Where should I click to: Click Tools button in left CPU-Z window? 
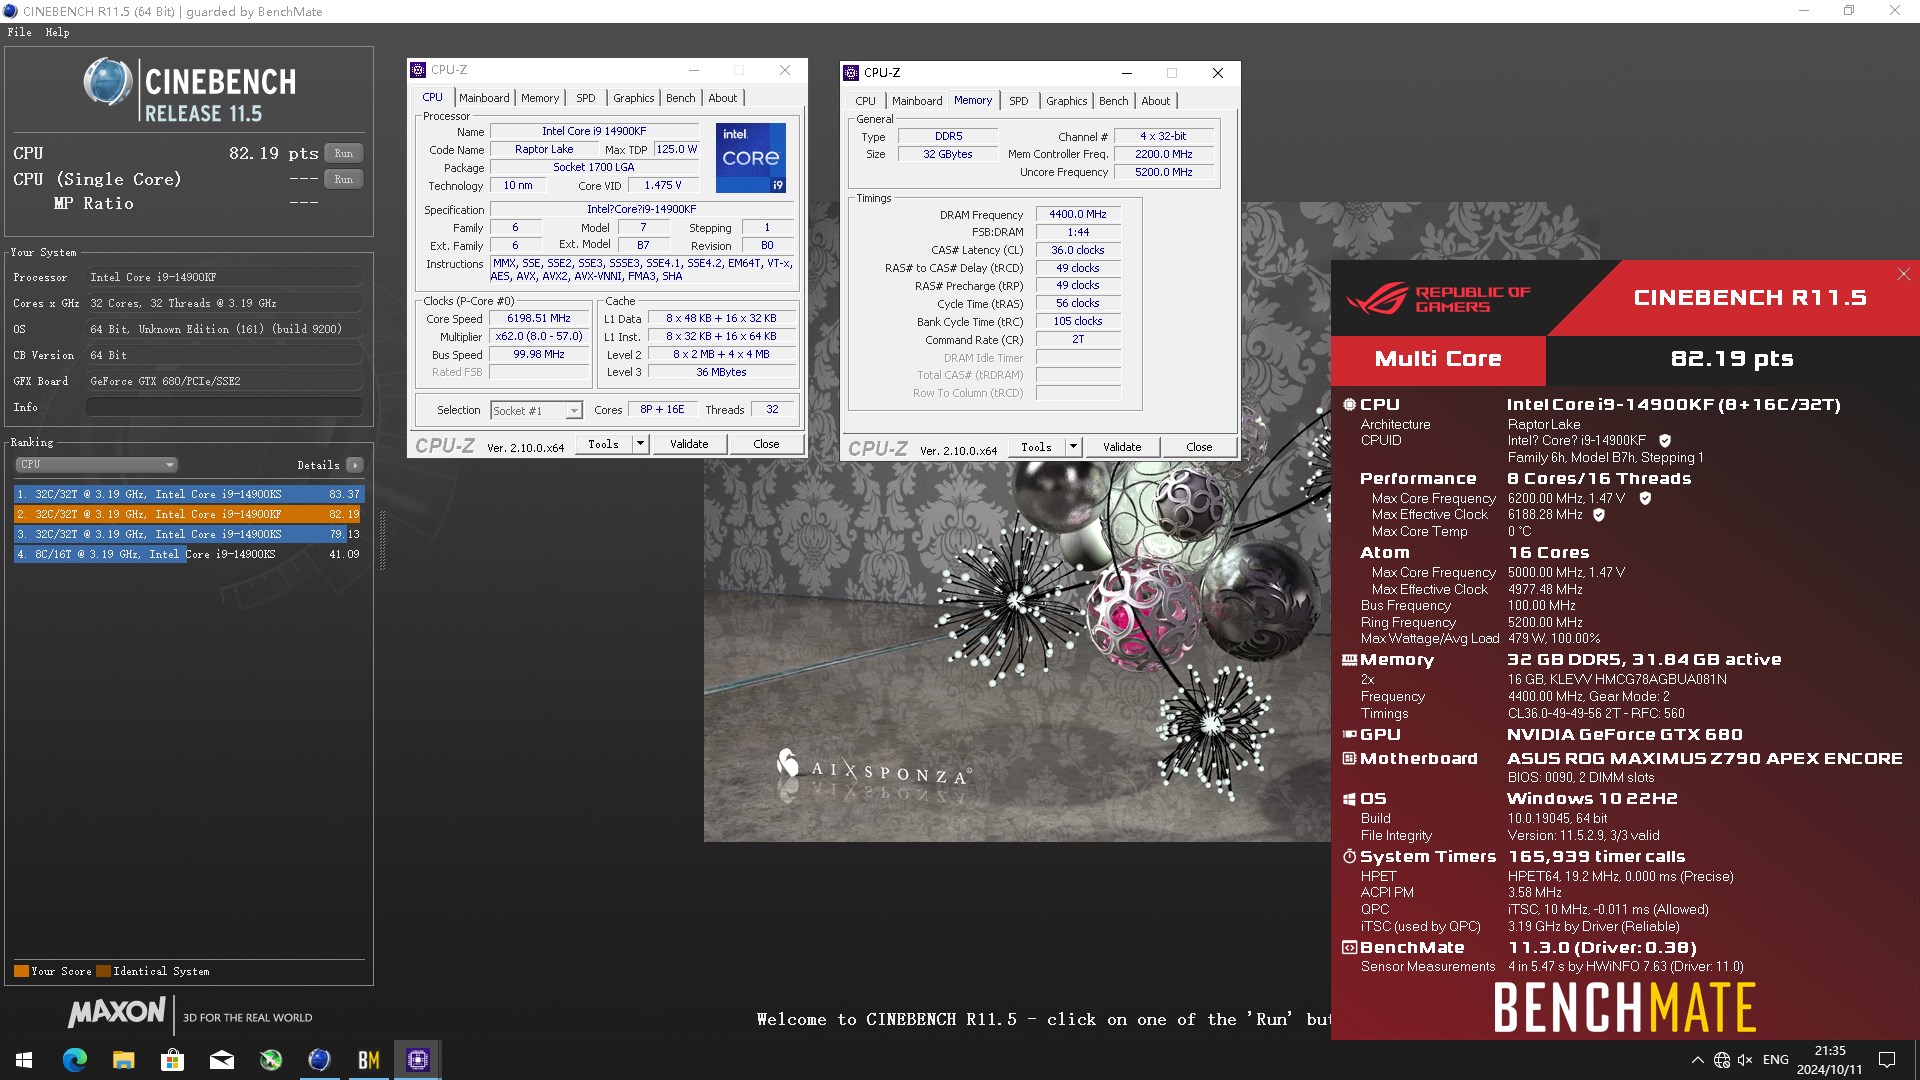(603, 444)
